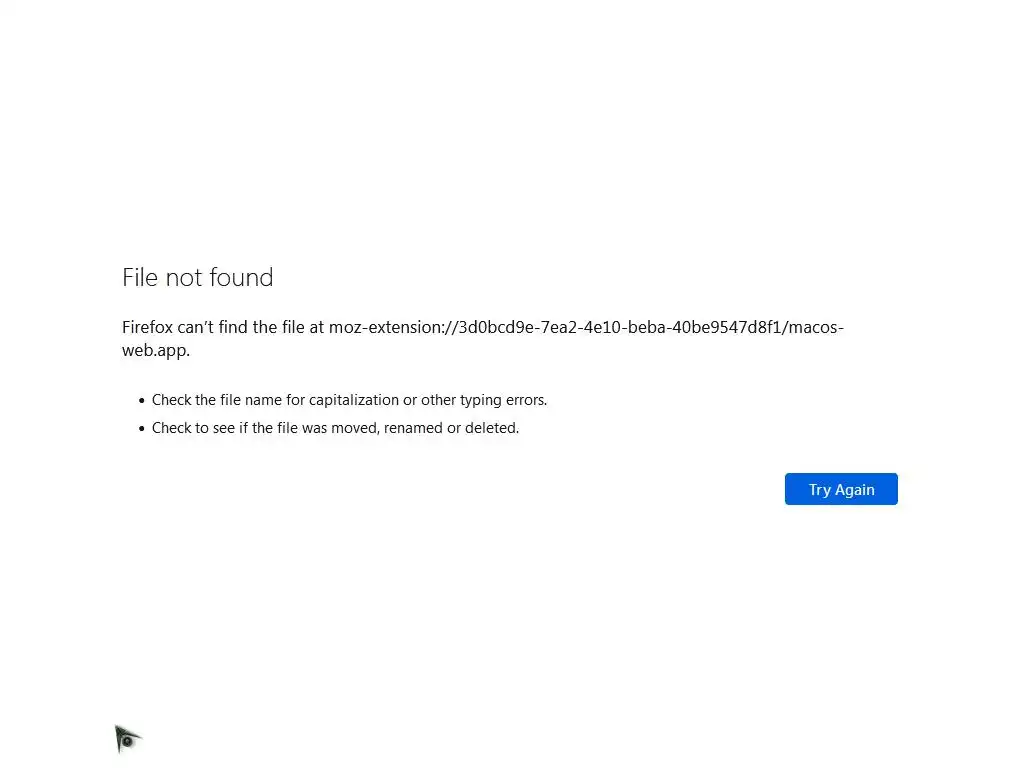Click the "macos-" text ending the first line
Screen dimensions: 1024x768
pos(816,327)
